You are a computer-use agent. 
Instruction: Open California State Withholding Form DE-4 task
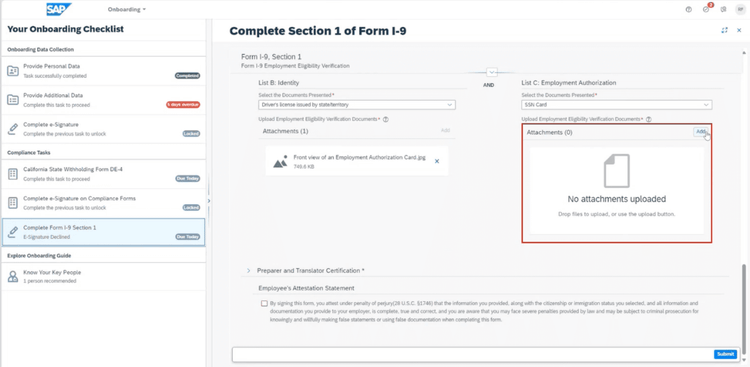pos(103,174)
